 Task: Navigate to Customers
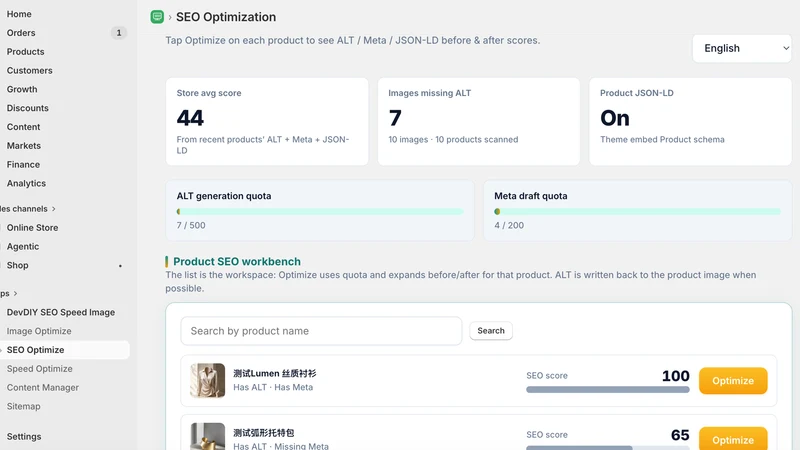(30, 70)
